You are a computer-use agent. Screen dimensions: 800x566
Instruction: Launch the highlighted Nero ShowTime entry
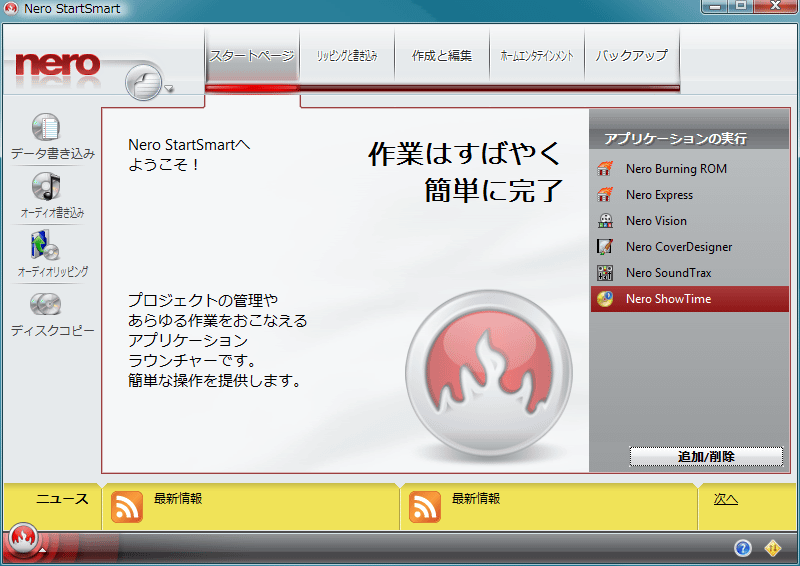pos(690,299)
